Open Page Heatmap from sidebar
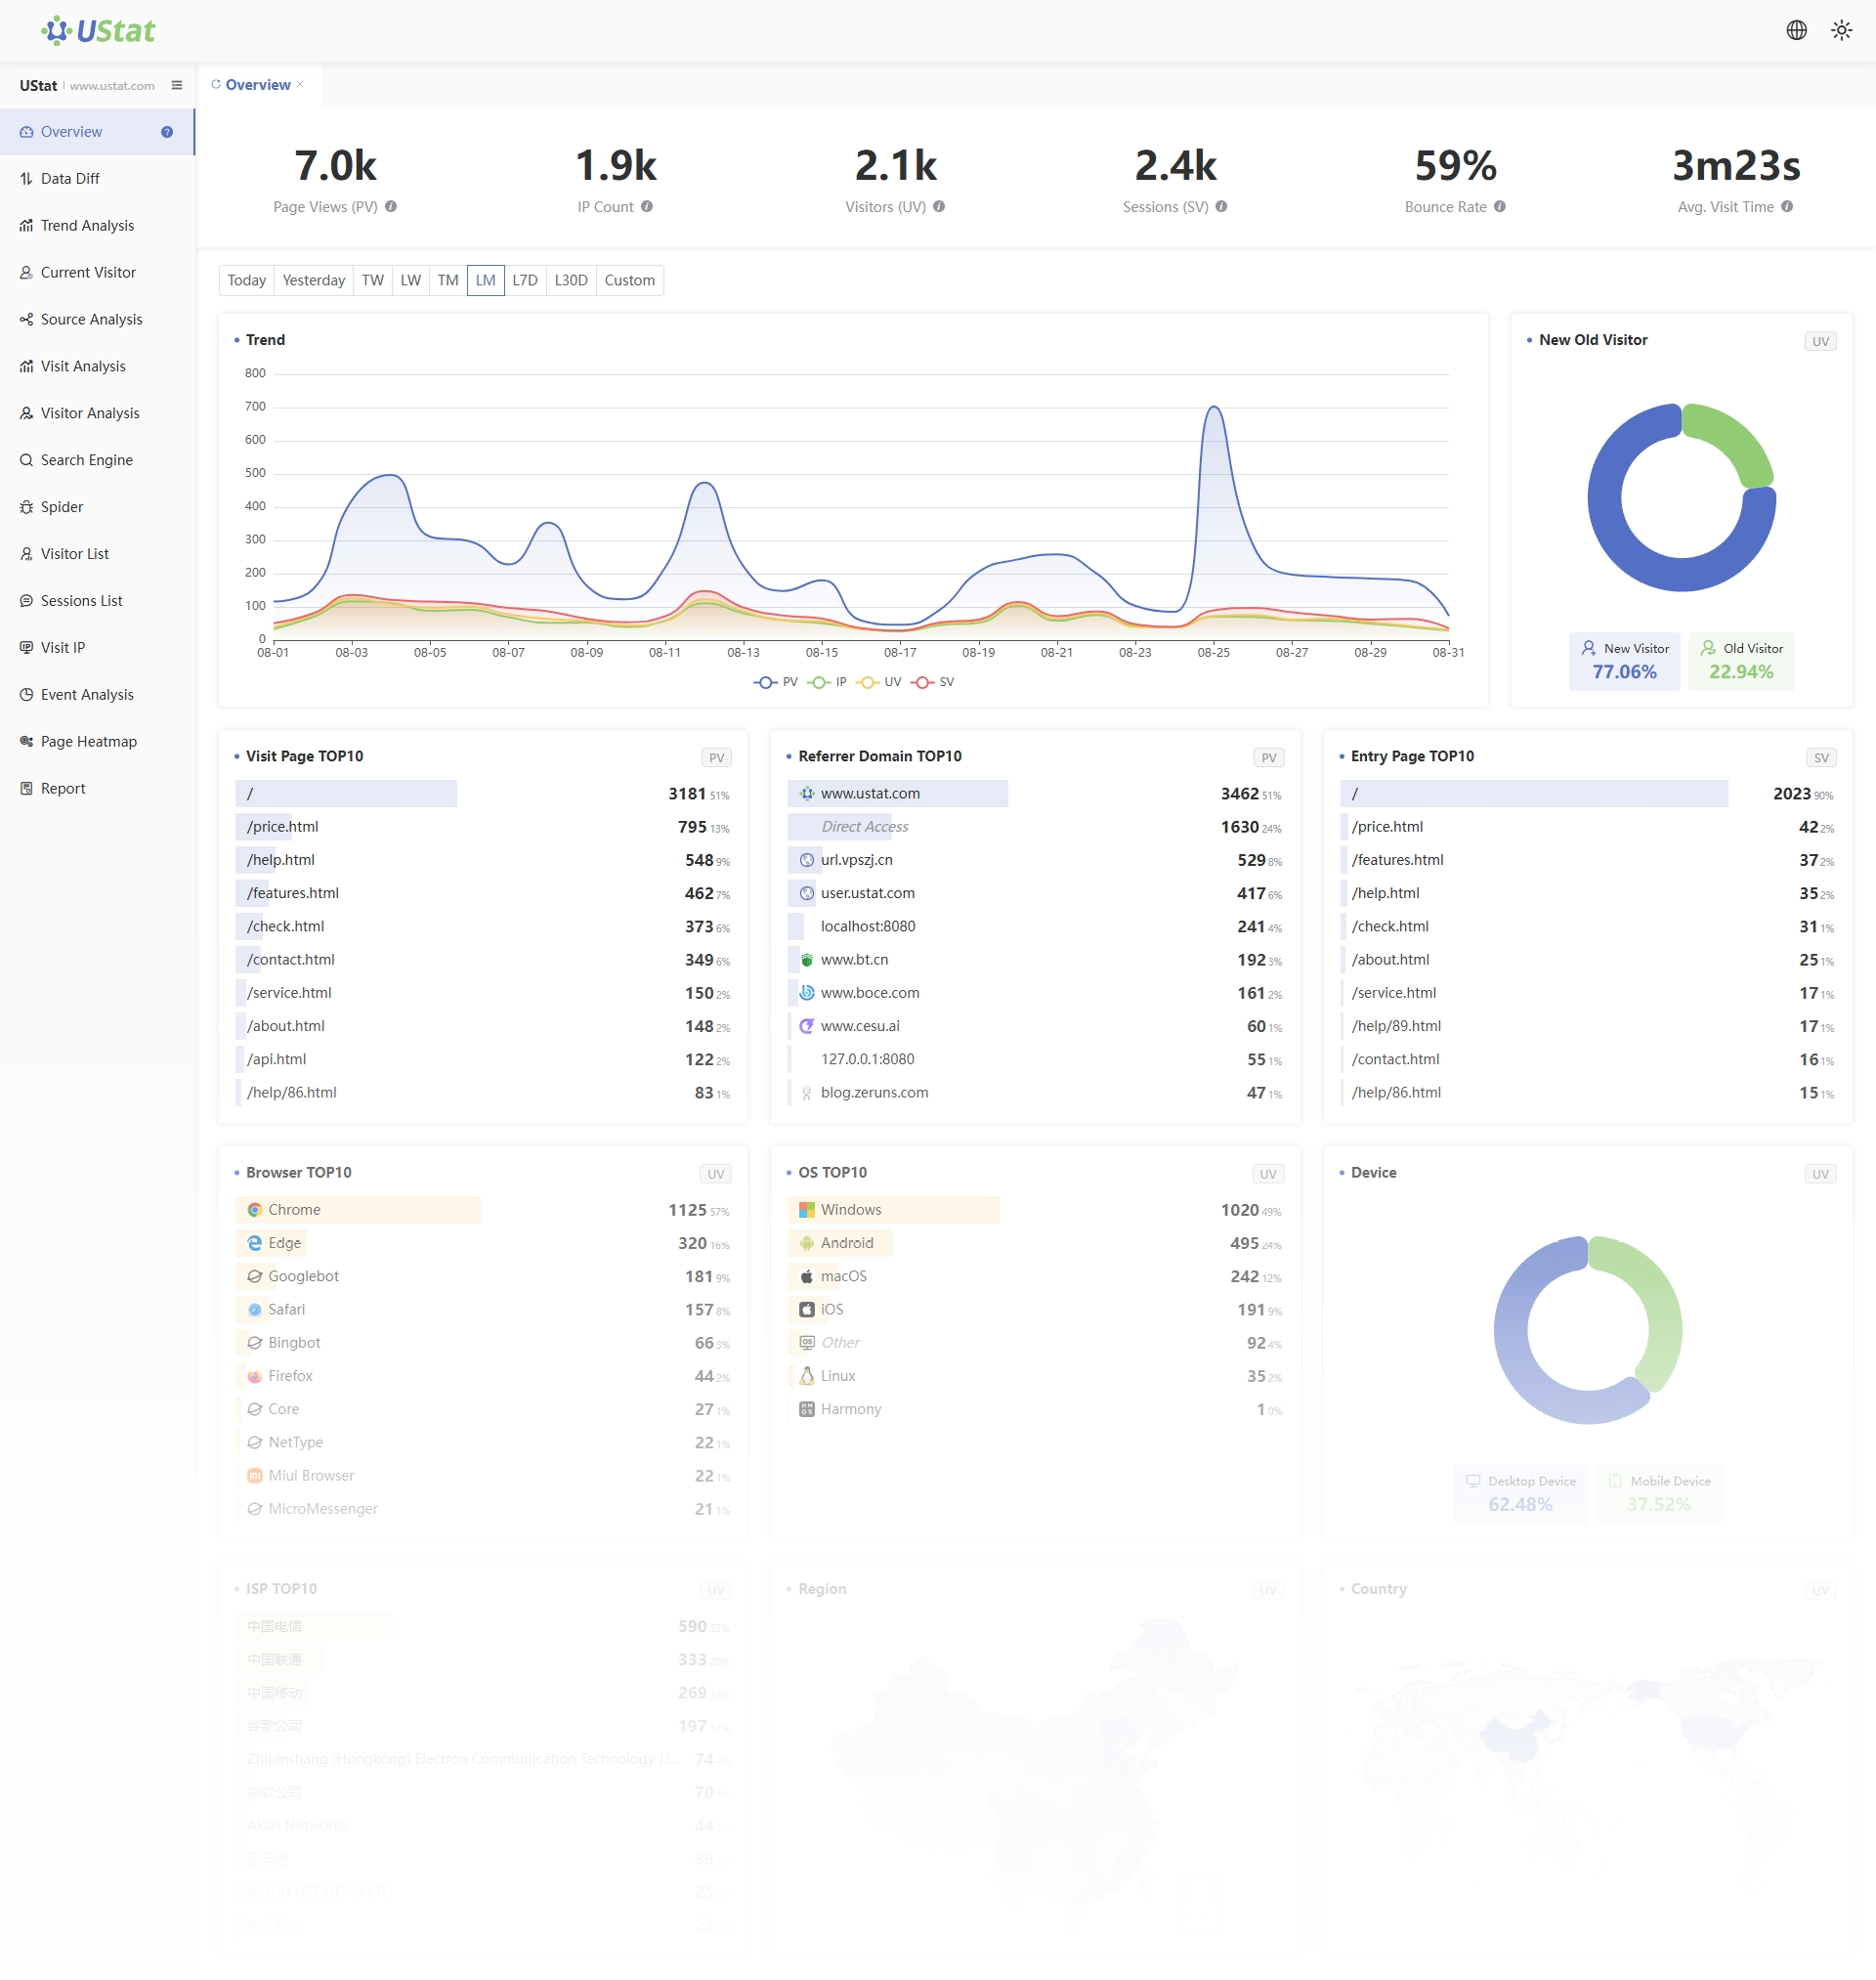This screenshot has height=1980, width=1876. pyautogui.click(x=88, y=741)
